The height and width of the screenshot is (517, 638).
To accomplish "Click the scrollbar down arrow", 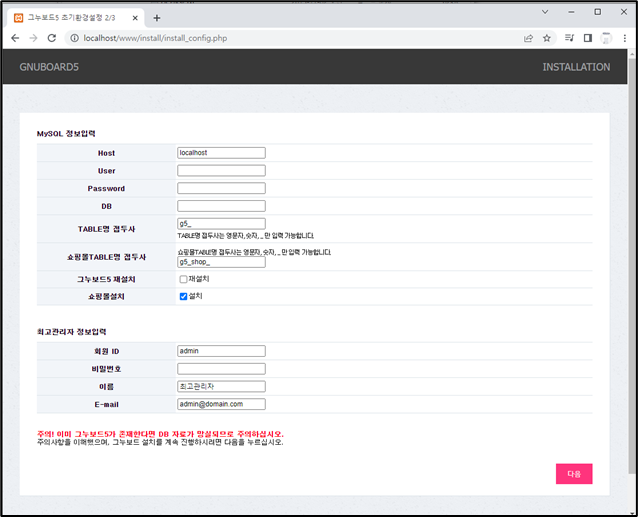I will (632, 512).
